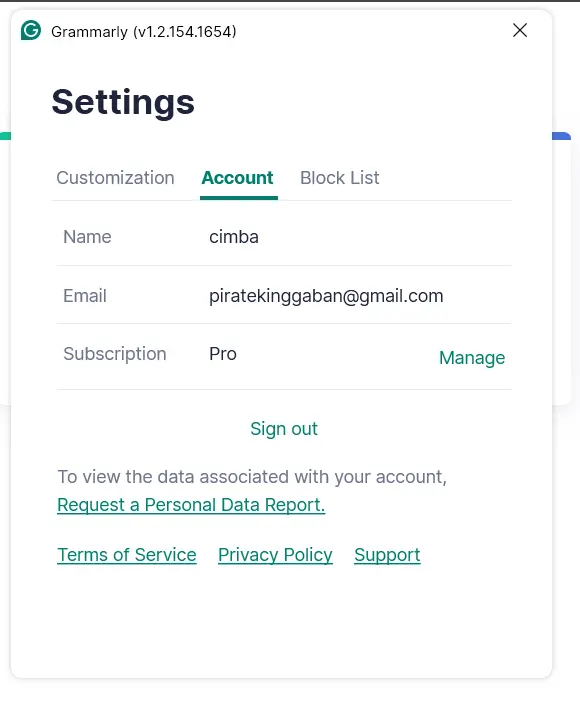580x710 pixels.
Task: Click the Pro subscription value
Action: (223, 354)
